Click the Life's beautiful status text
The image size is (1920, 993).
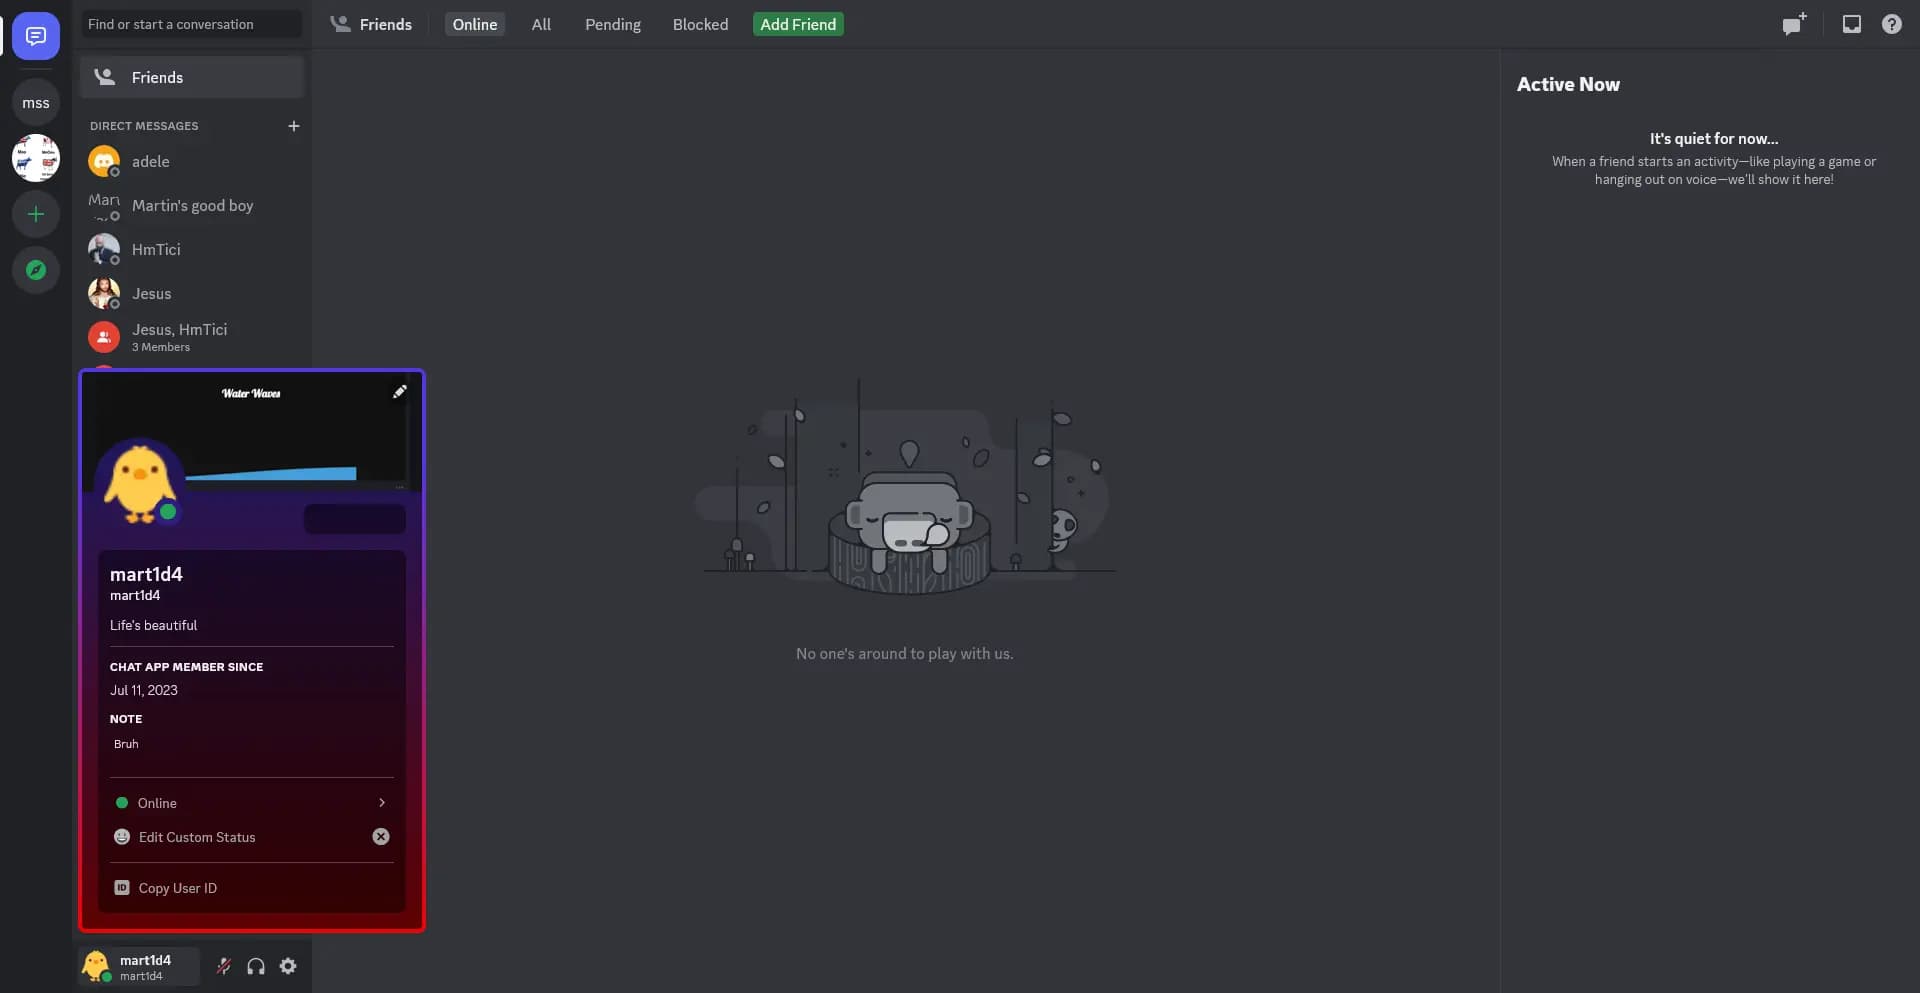(x=153, y=625)
